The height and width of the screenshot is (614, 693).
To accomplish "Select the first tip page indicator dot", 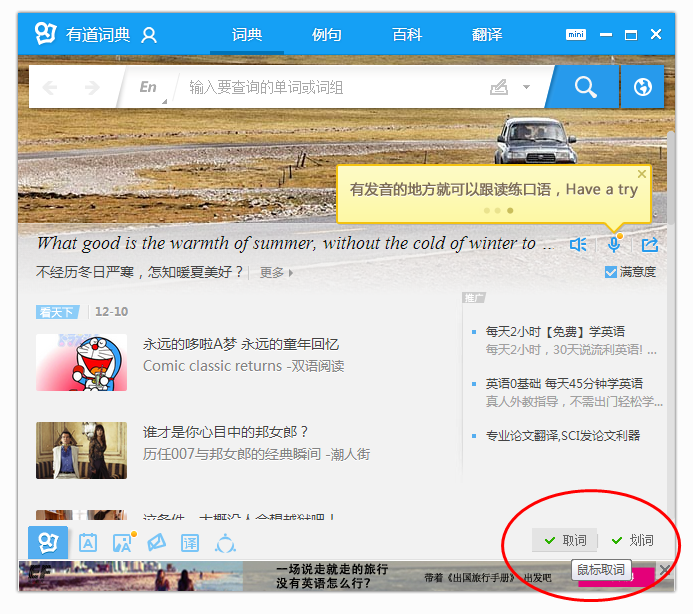I will pos(487,210).
